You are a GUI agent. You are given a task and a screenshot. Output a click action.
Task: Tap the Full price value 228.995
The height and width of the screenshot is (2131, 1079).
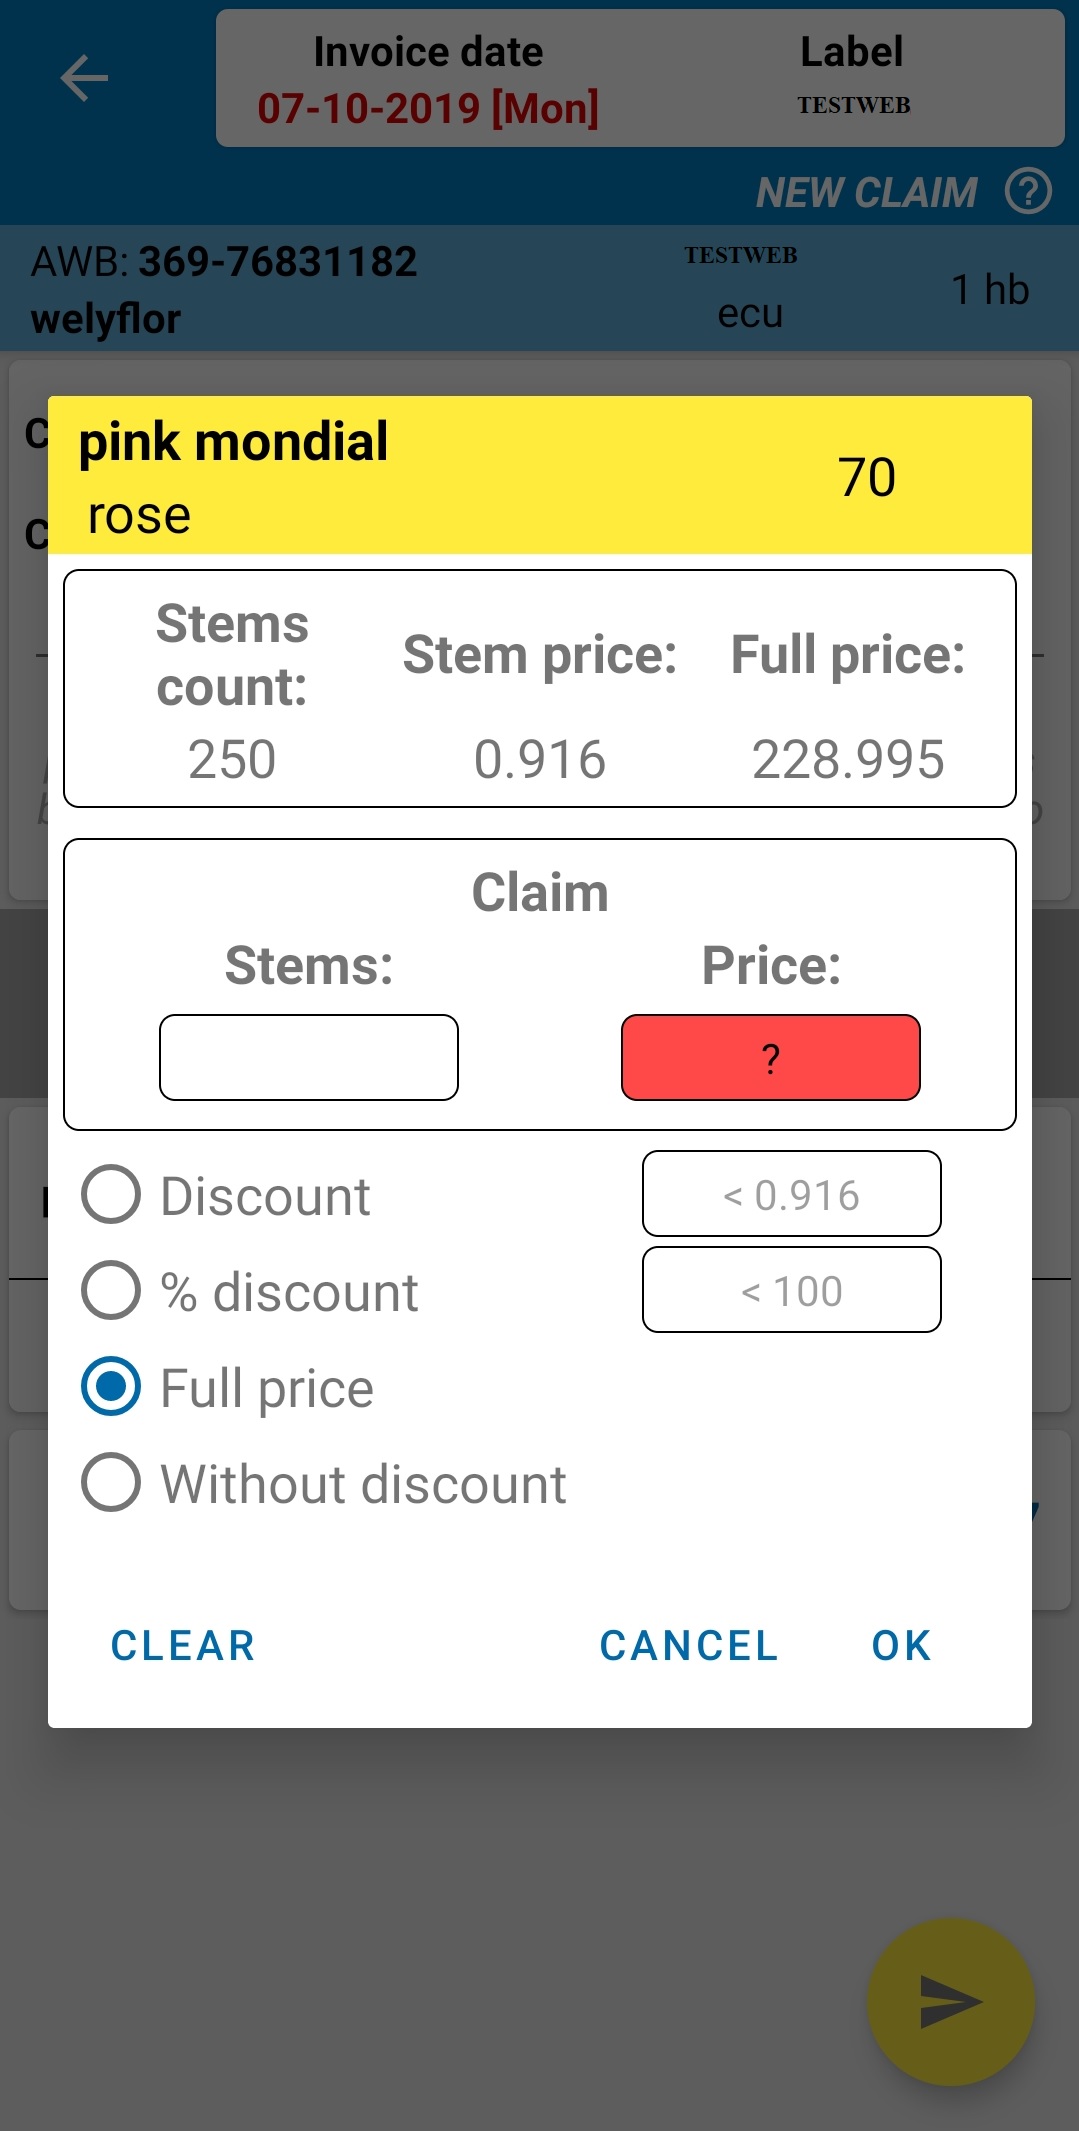pyautogui.click(x=848, y=760)
